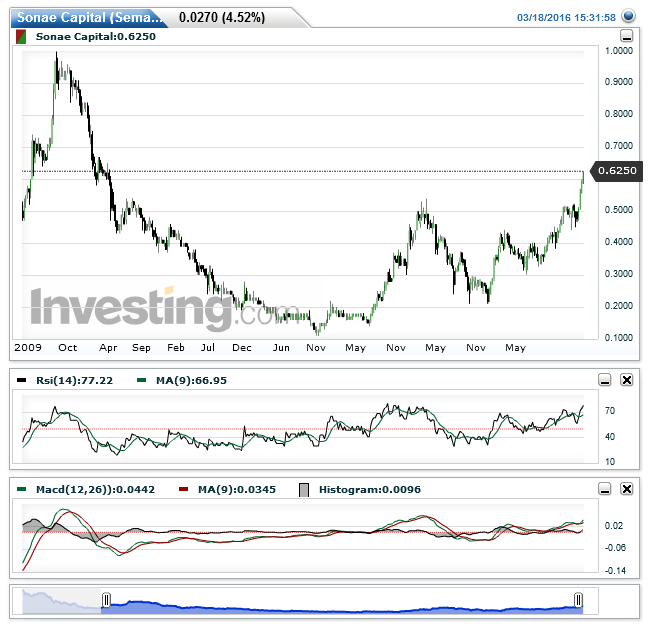Image resolution: width=650 pixels, height=627 pixels.
Task: Click the 40 level on RSI axis
Action: 610,436
